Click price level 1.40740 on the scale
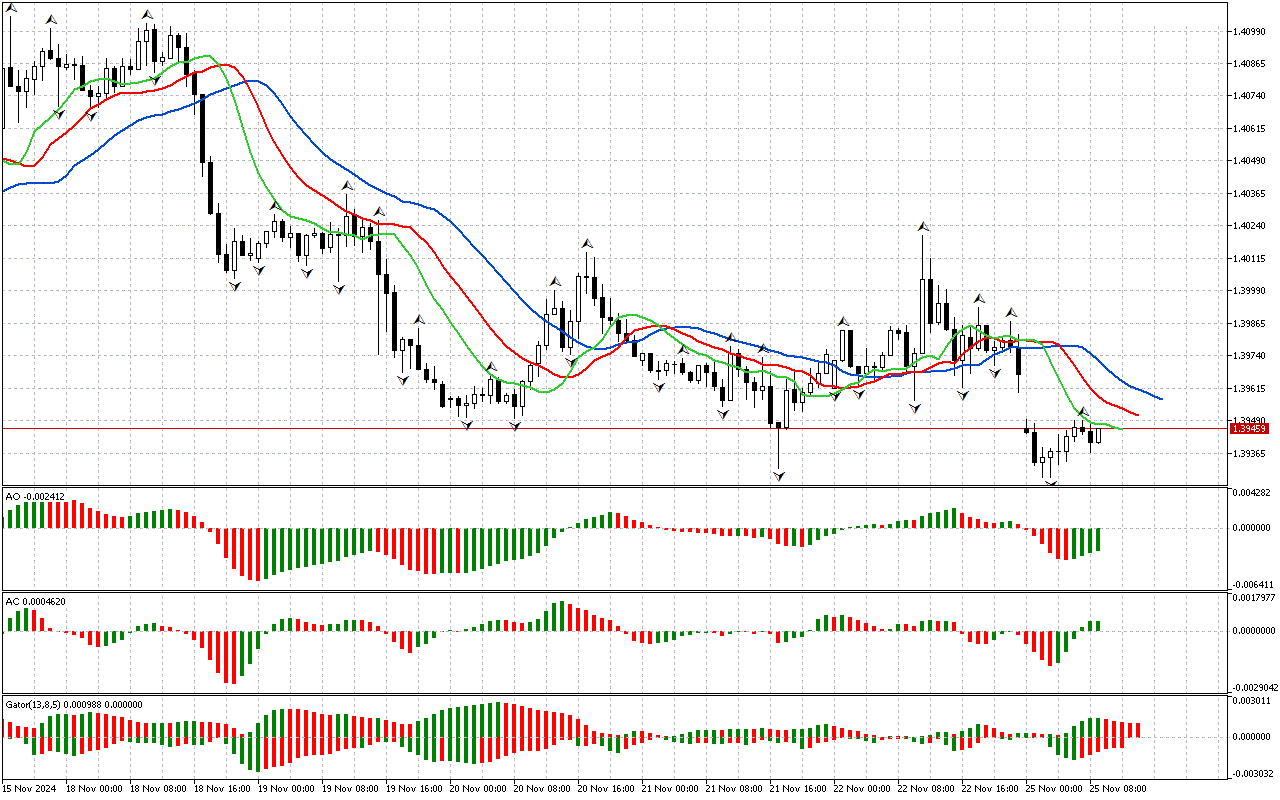 click(1251, 96)
